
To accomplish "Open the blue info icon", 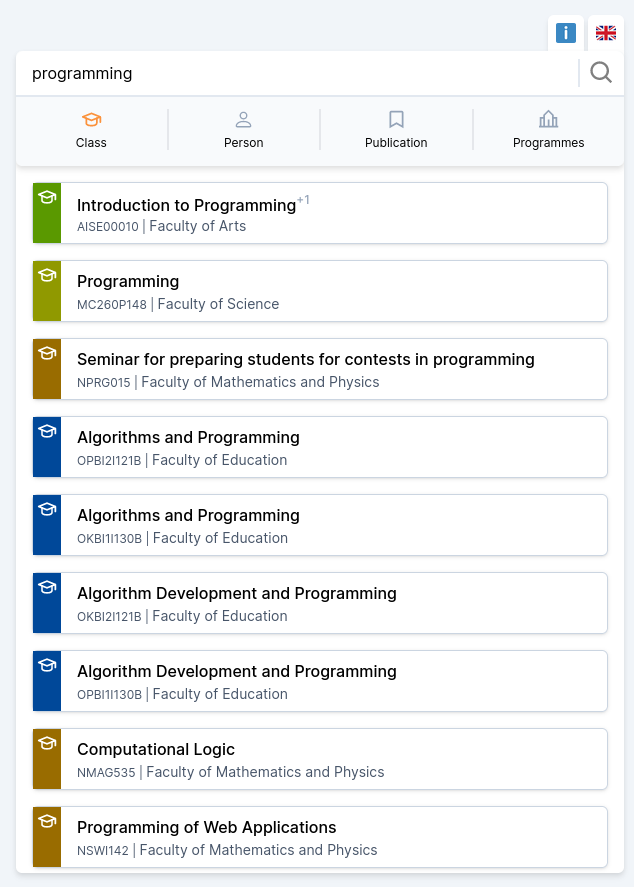I will click(x=566, y=33).
